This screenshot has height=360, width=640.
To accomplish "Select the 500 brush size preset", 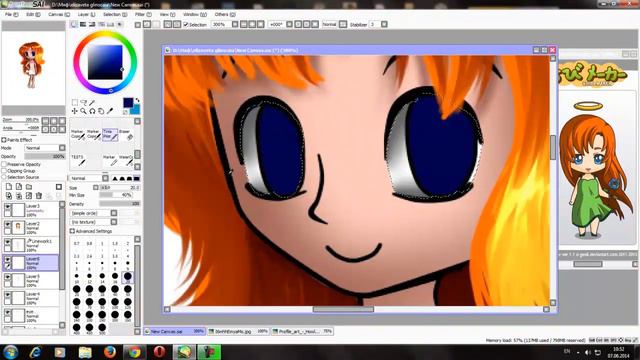I will coord(102,328).
